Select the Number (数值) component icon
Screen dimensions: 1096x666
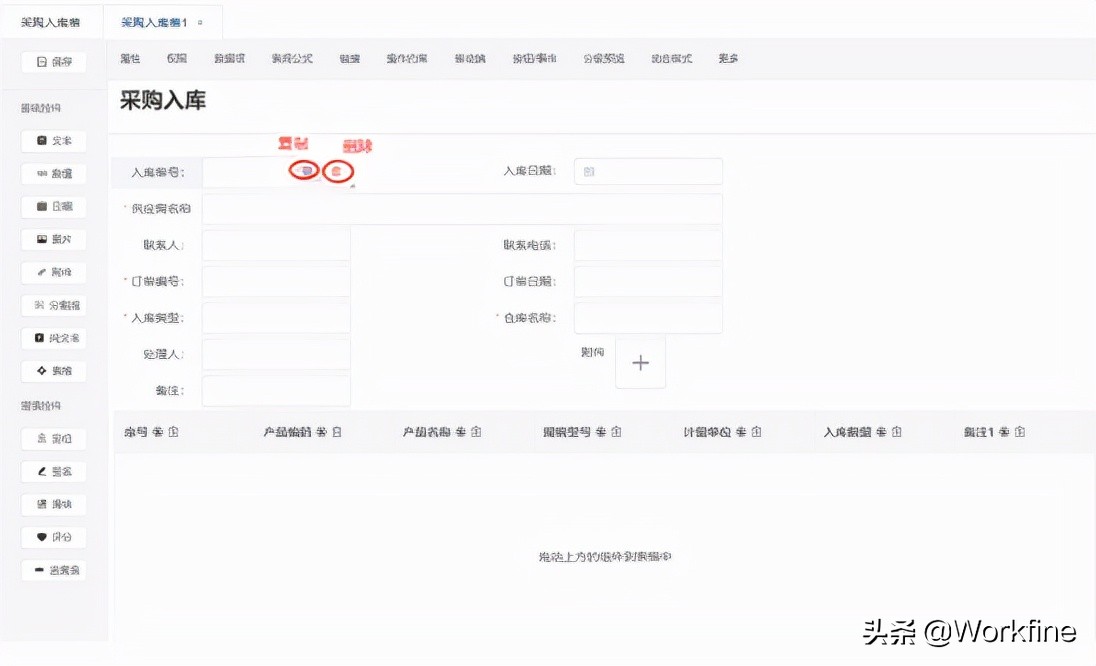(53, 173)
